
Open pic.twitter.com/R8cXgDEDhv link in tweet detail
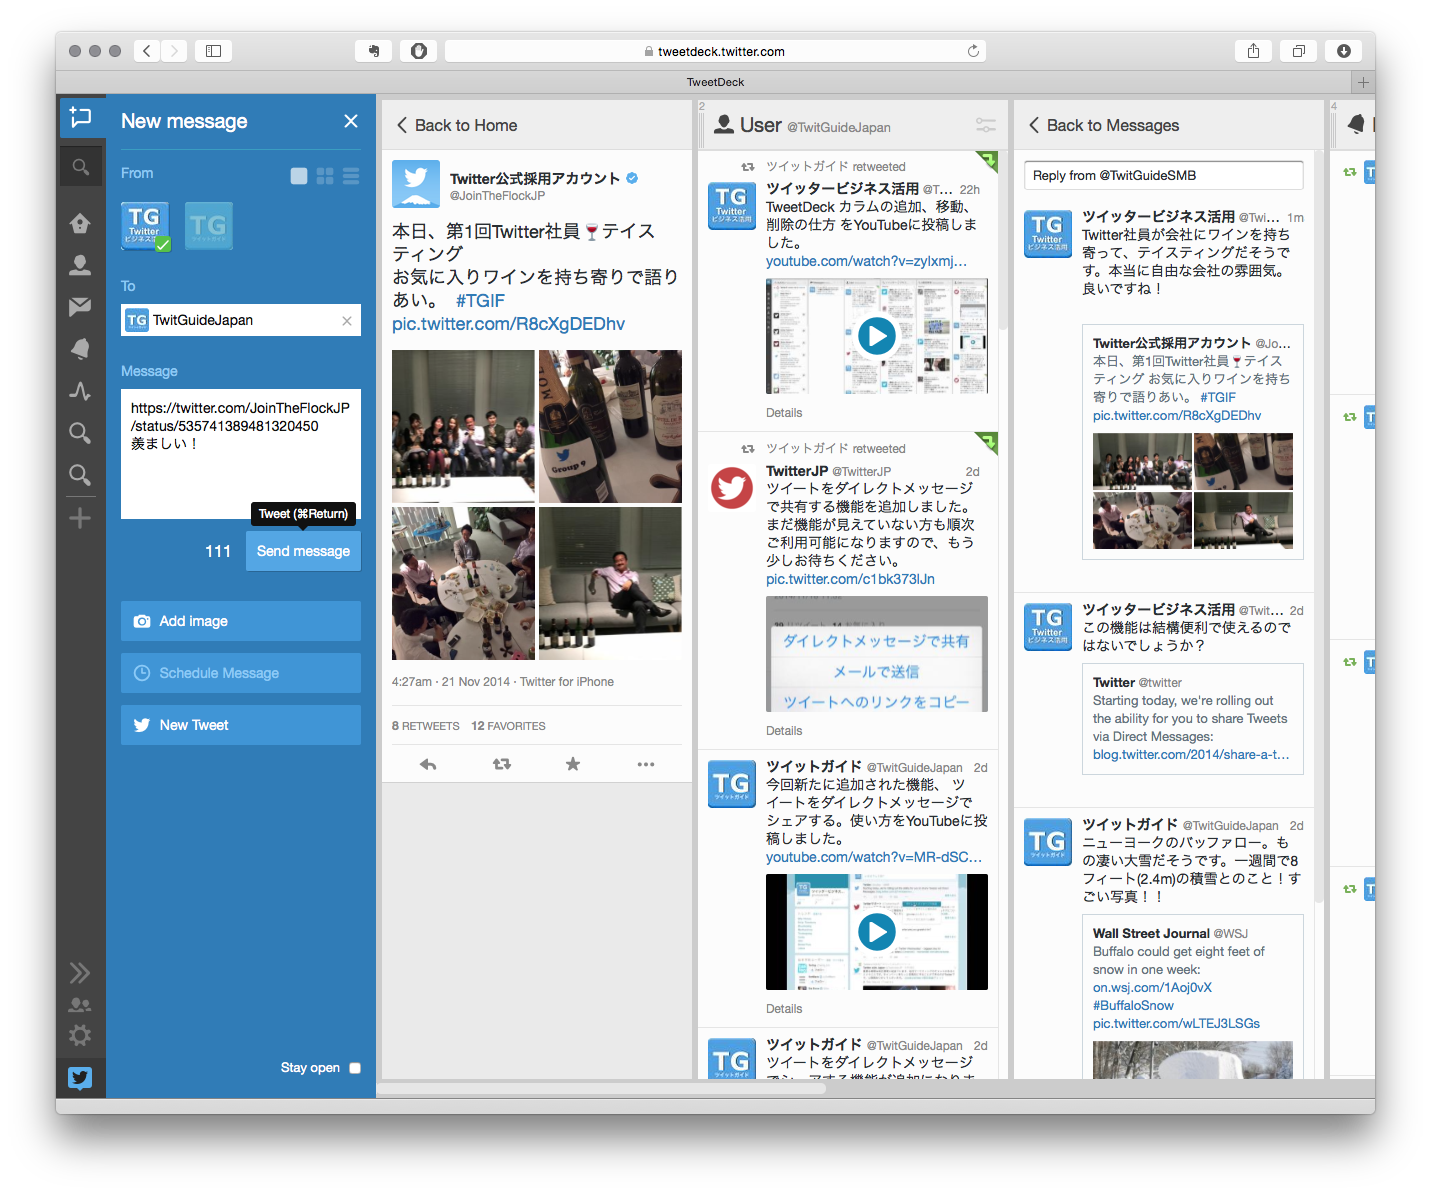click(508, 324)
